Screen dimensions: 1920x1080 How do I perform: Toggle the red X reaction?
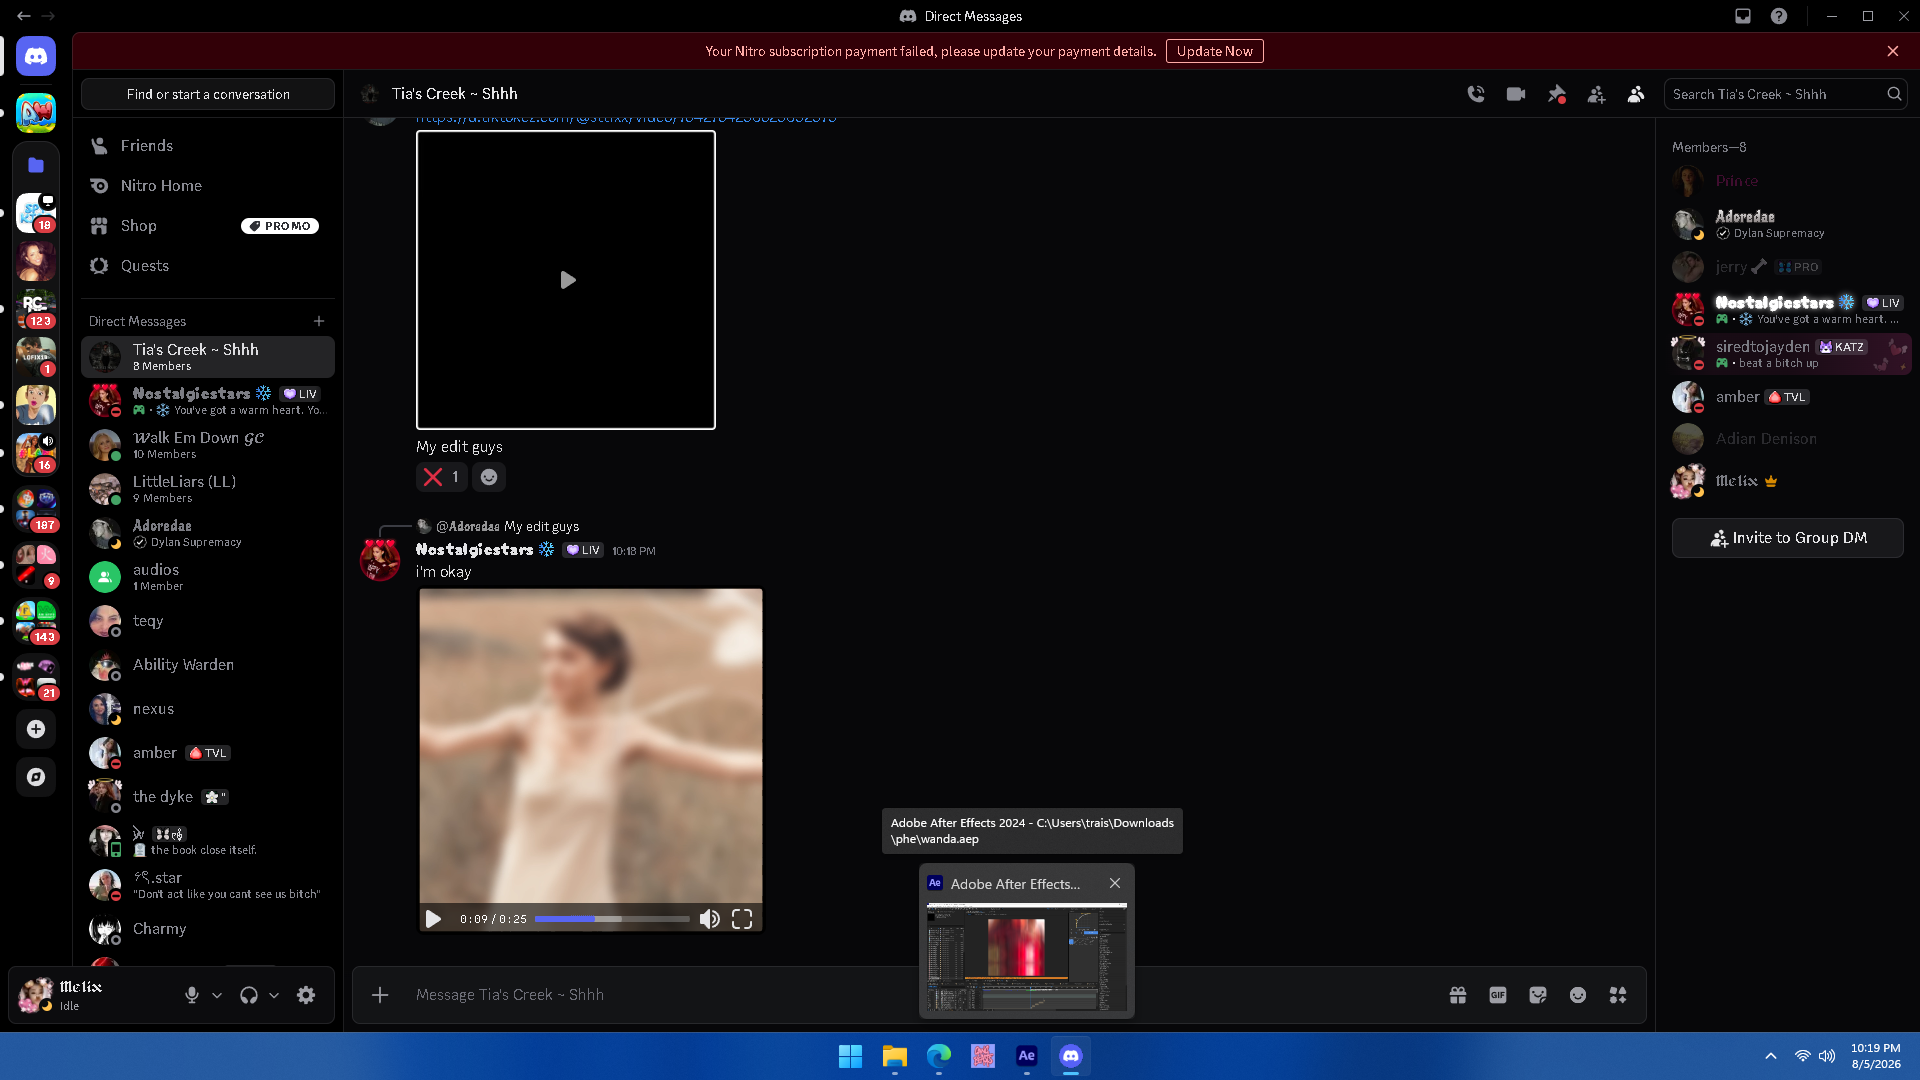point(441,477)
